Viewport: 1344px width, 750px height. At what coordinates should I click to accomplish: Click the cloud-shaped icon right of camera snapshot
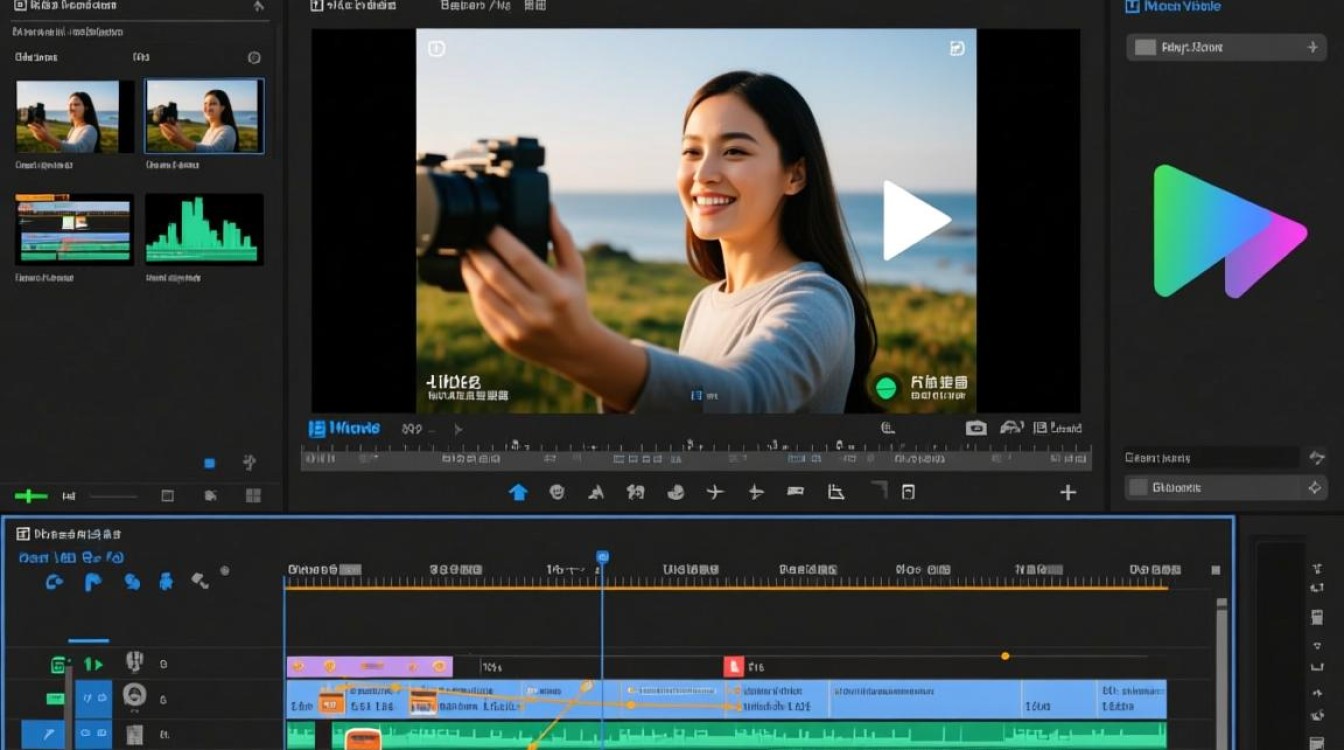click(1012, 428)
